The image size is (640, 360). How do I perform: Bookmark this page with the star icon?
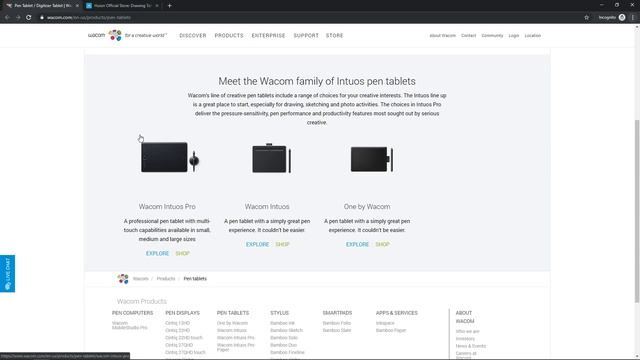[x=587, y=18]
